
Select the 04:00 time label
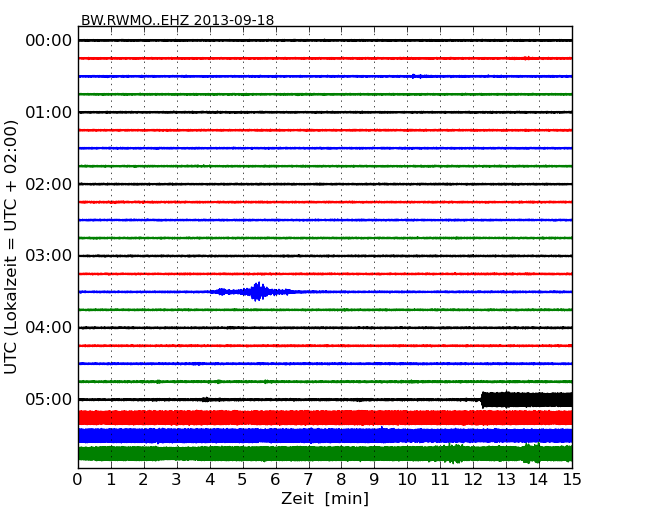coord(49,328)
